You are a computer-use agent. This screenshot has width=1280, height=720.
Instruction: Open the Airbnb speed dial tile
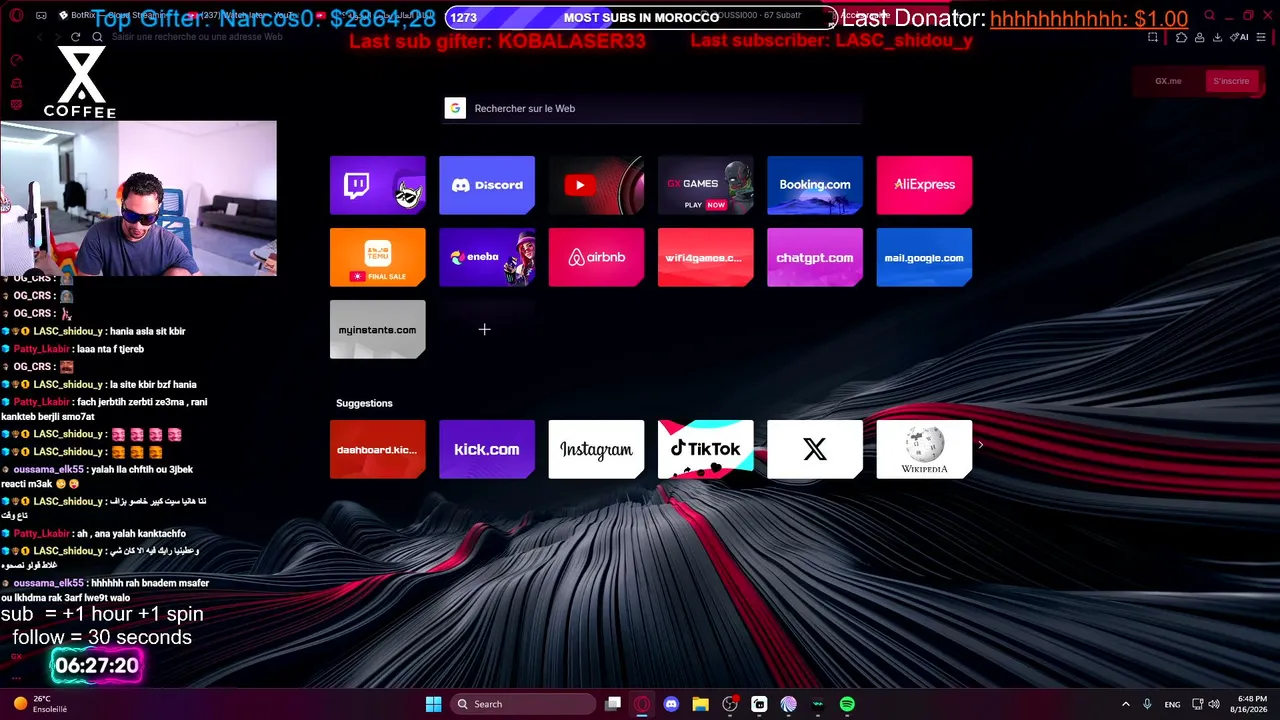coord(596,257)
